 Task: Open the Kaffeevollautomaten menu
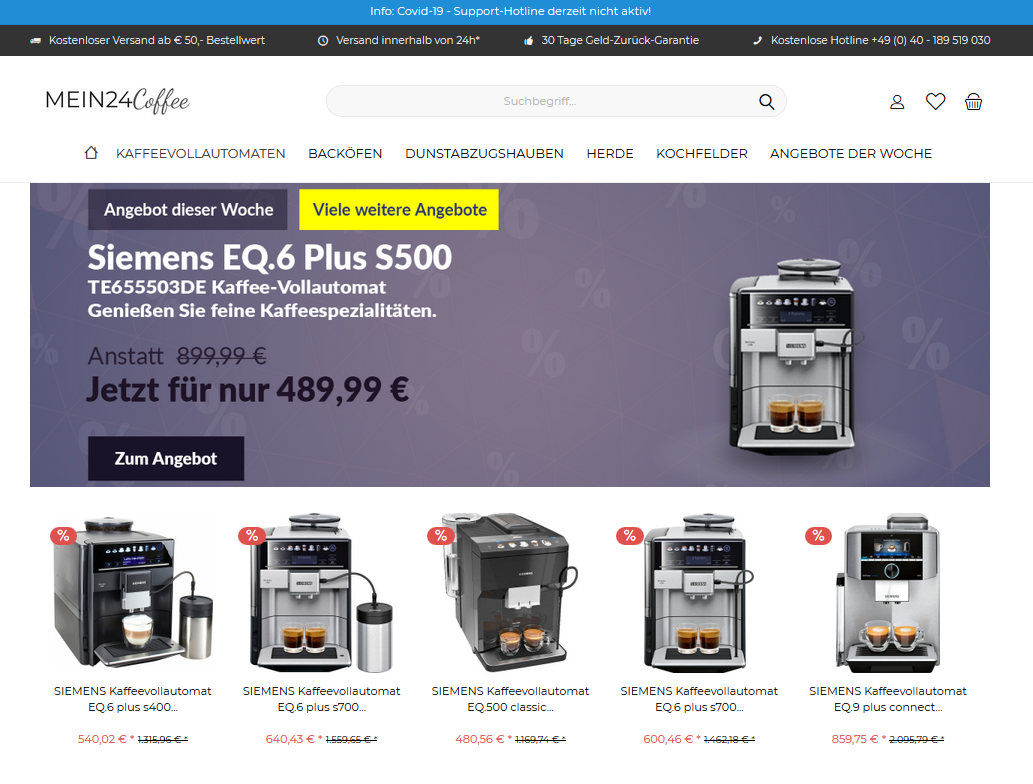coord(200,154)
